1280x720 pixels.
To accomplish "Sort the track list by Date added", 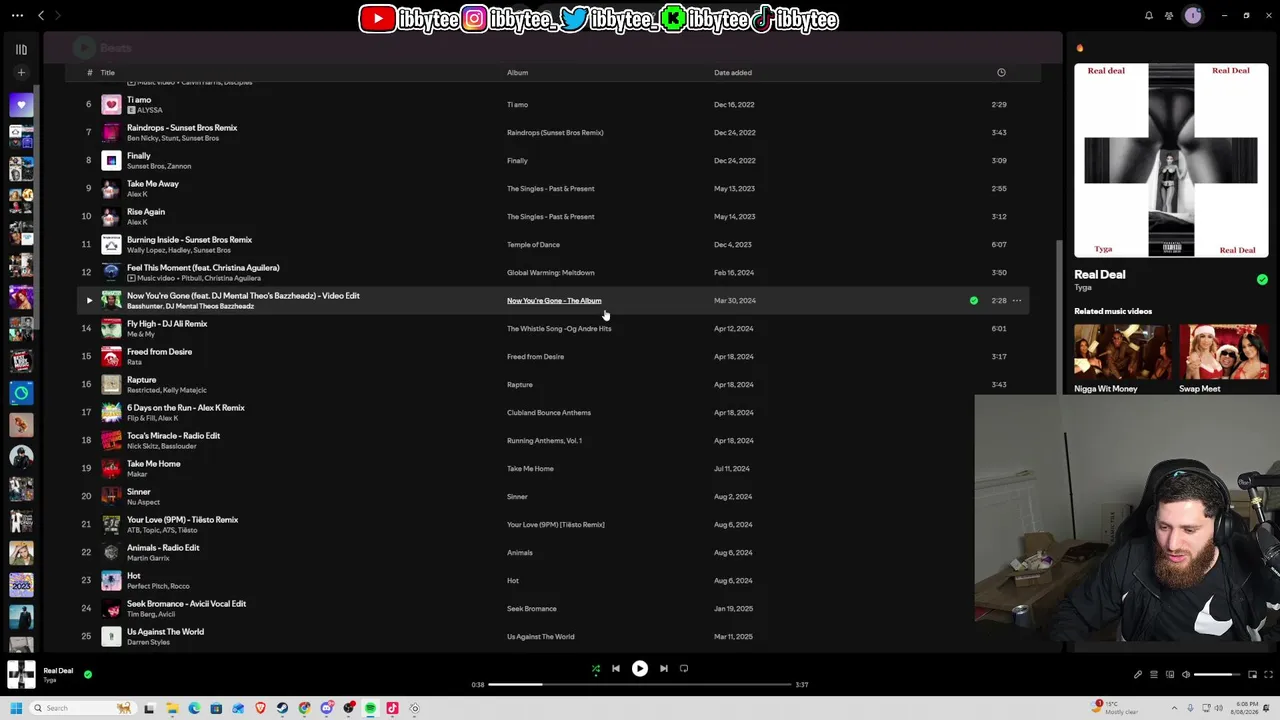I will pos(733,73).
